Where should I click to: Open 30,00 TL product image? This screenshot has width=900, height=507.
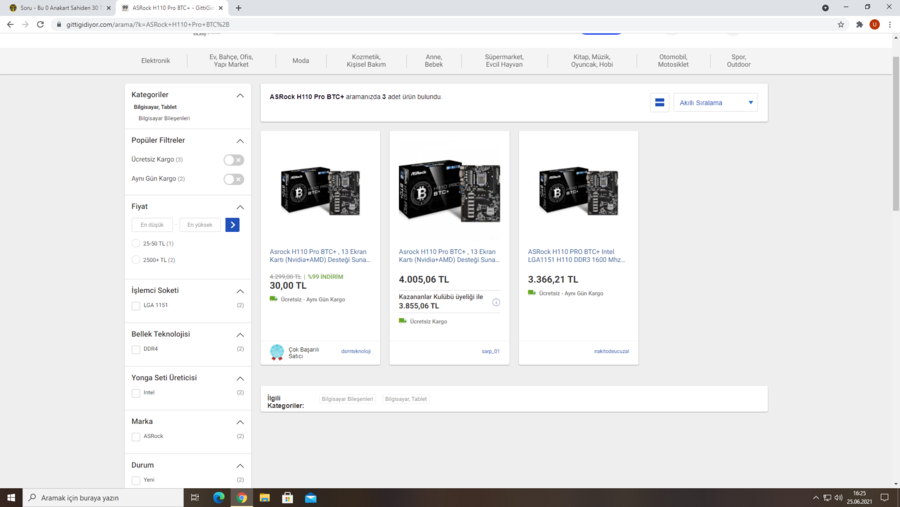320,191
